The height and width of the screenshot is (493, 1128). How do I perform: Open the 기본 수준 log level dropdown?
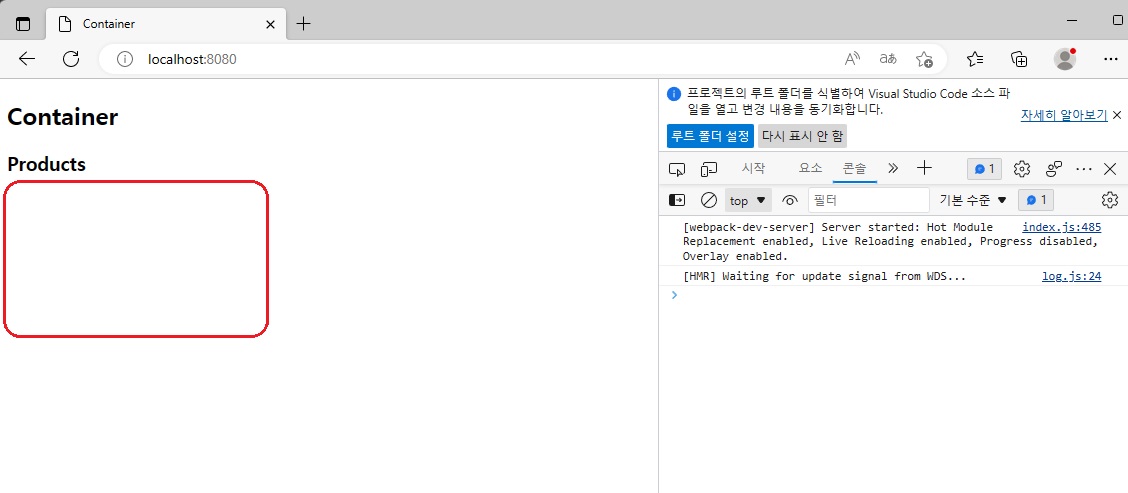[973, 200]
